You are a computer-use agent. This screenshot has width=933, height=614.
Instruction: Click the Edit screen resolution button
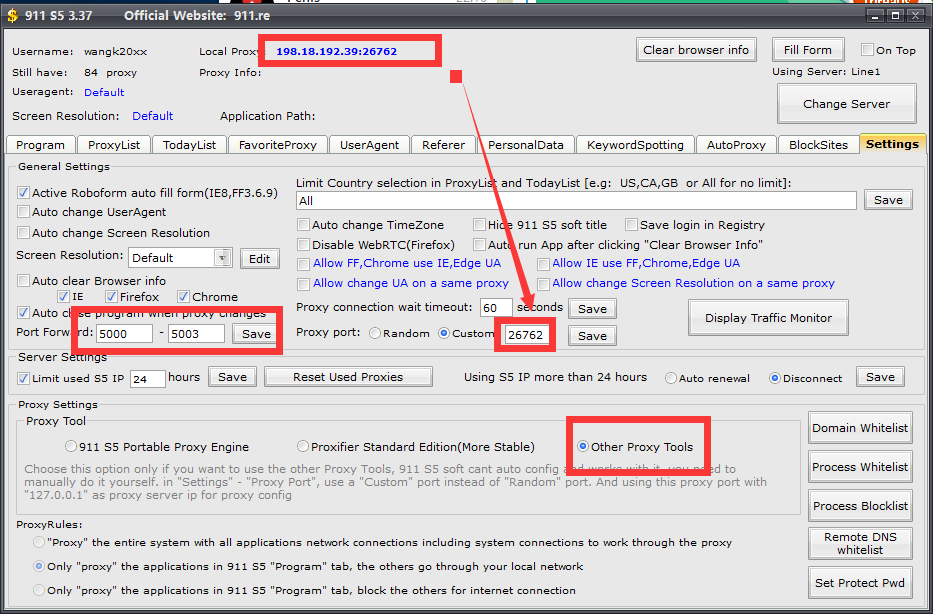pos(259,259)
